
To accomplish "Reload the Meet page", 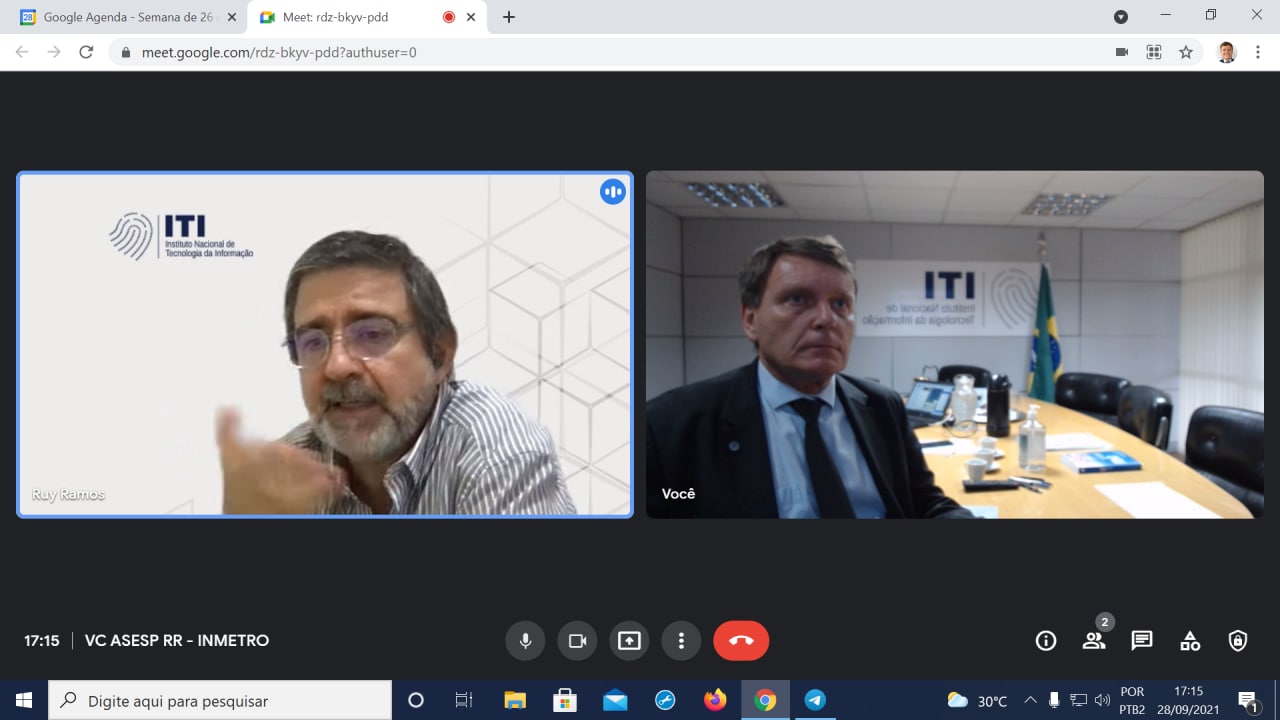I will [x=86, y=52].
